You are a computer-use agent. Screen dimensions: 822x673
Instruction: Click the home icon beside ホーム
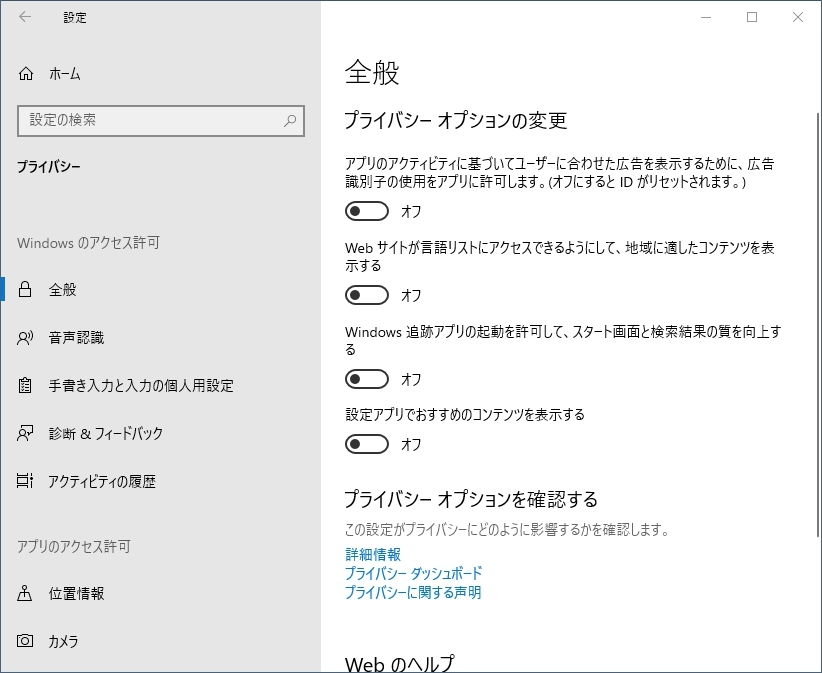26,74
